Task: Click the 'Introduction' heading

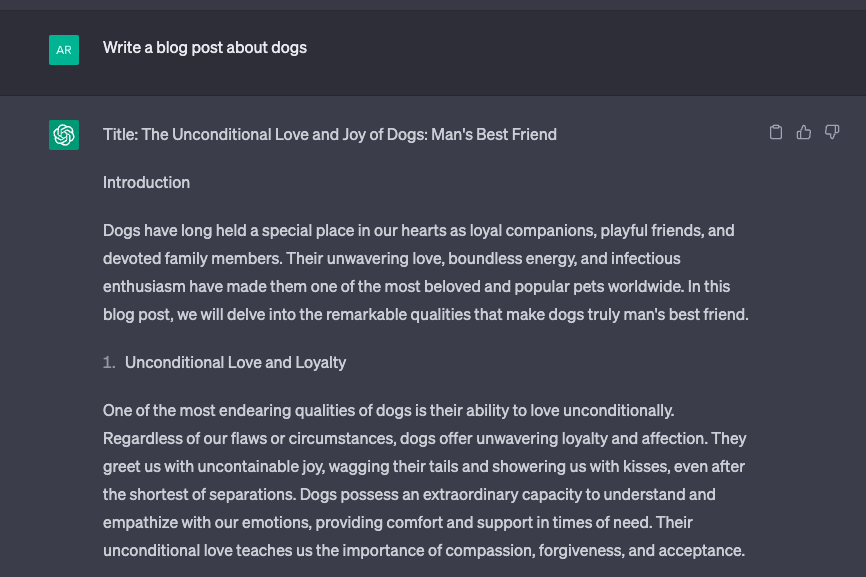Action: click(146, 183)
